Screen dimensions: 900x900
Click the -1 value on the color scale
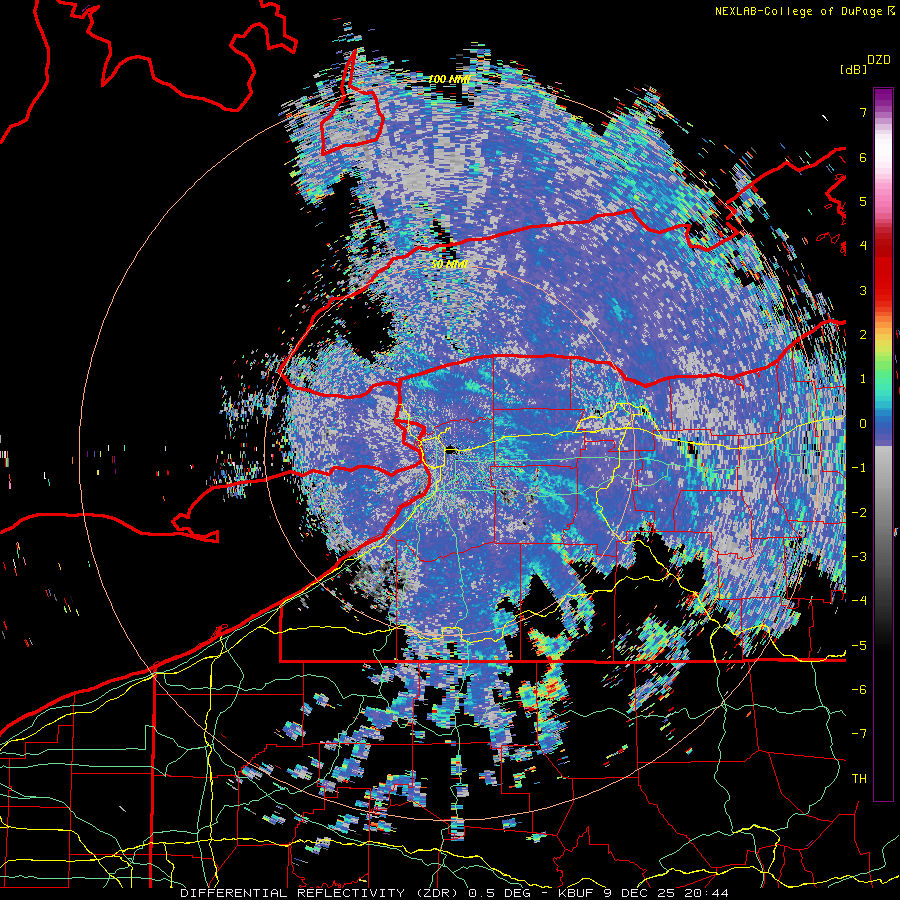click(x=859, y=468)
